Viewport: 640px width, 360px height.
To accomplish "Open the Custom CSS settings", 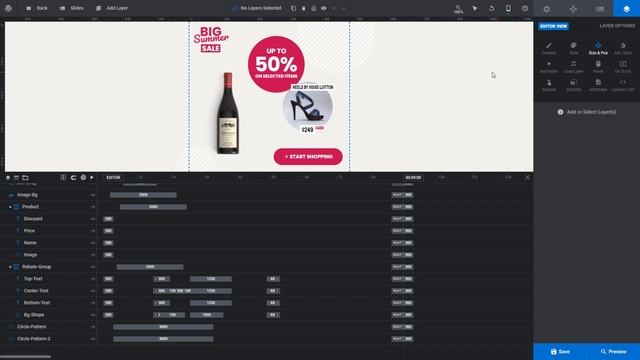I will click(623, 85).
